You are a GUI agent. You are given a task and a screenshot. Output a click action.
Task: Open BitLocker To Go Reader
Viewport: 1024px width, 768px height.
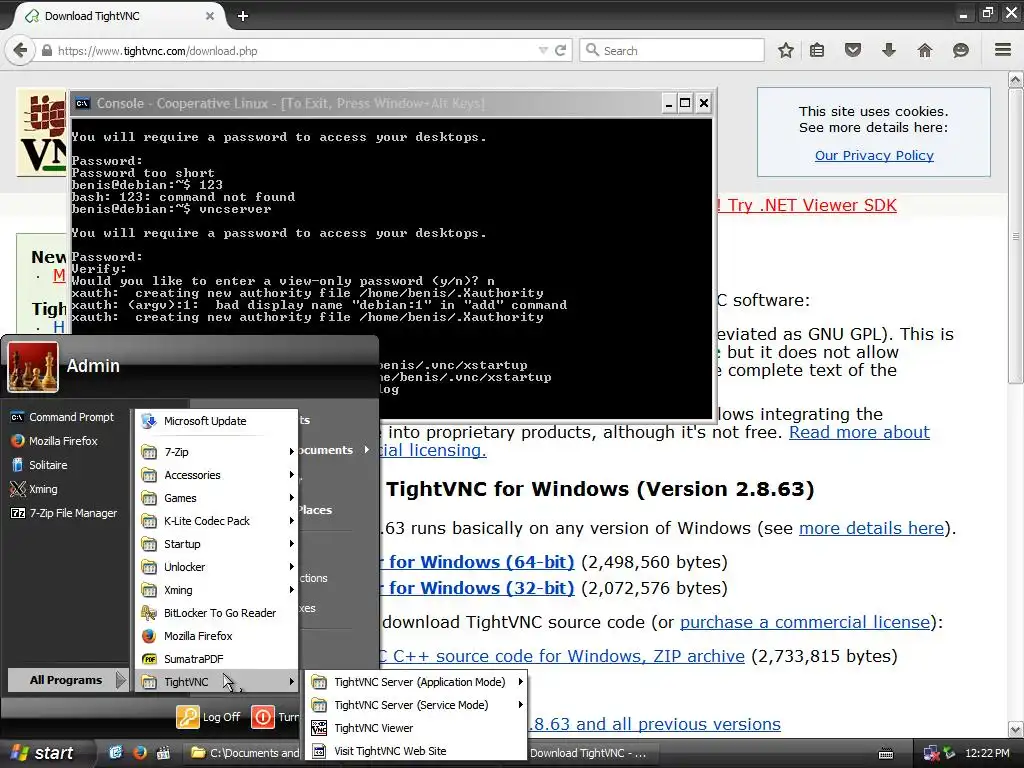217,613
